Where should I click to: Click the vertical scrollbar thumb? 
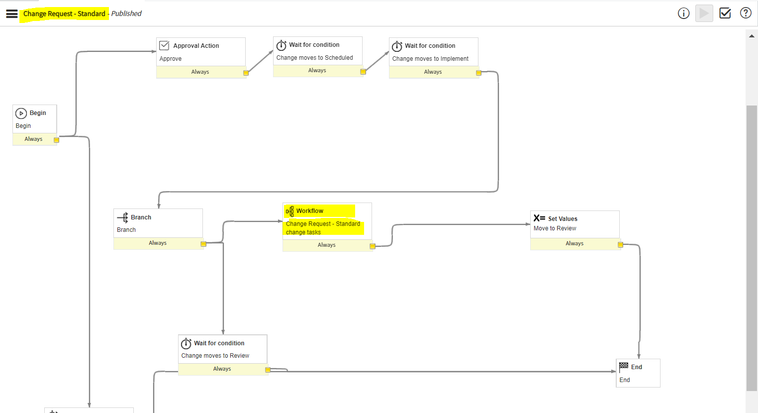(752, 248)
